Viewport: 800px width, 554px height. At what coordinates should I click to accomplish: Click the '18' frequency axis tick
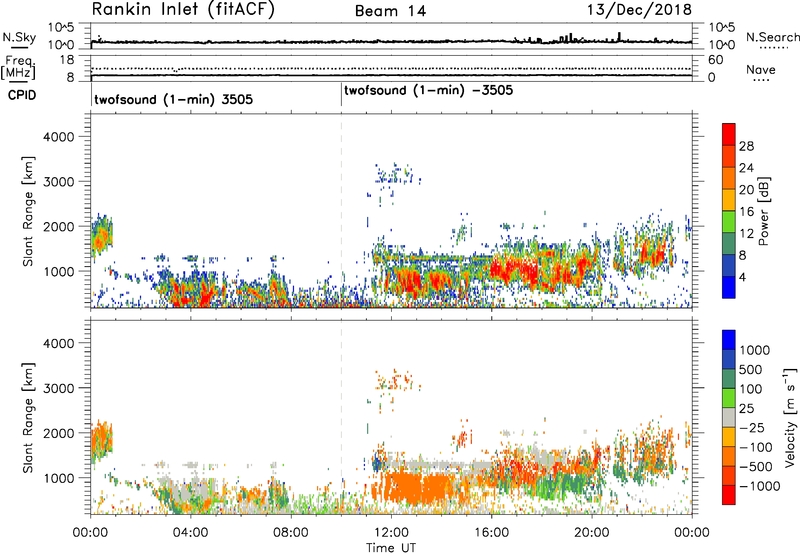coord(68,59)
